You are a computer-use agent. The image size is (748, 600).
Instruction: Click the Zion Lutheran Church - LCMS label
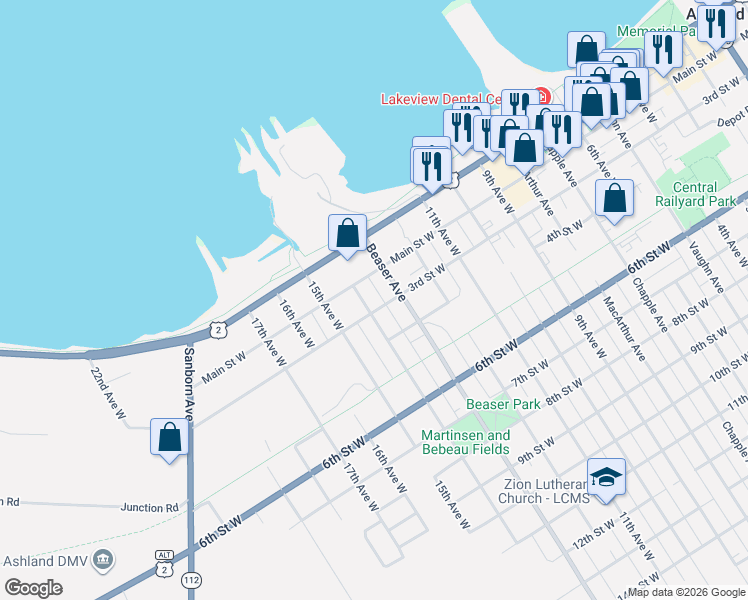pos(544,491)
